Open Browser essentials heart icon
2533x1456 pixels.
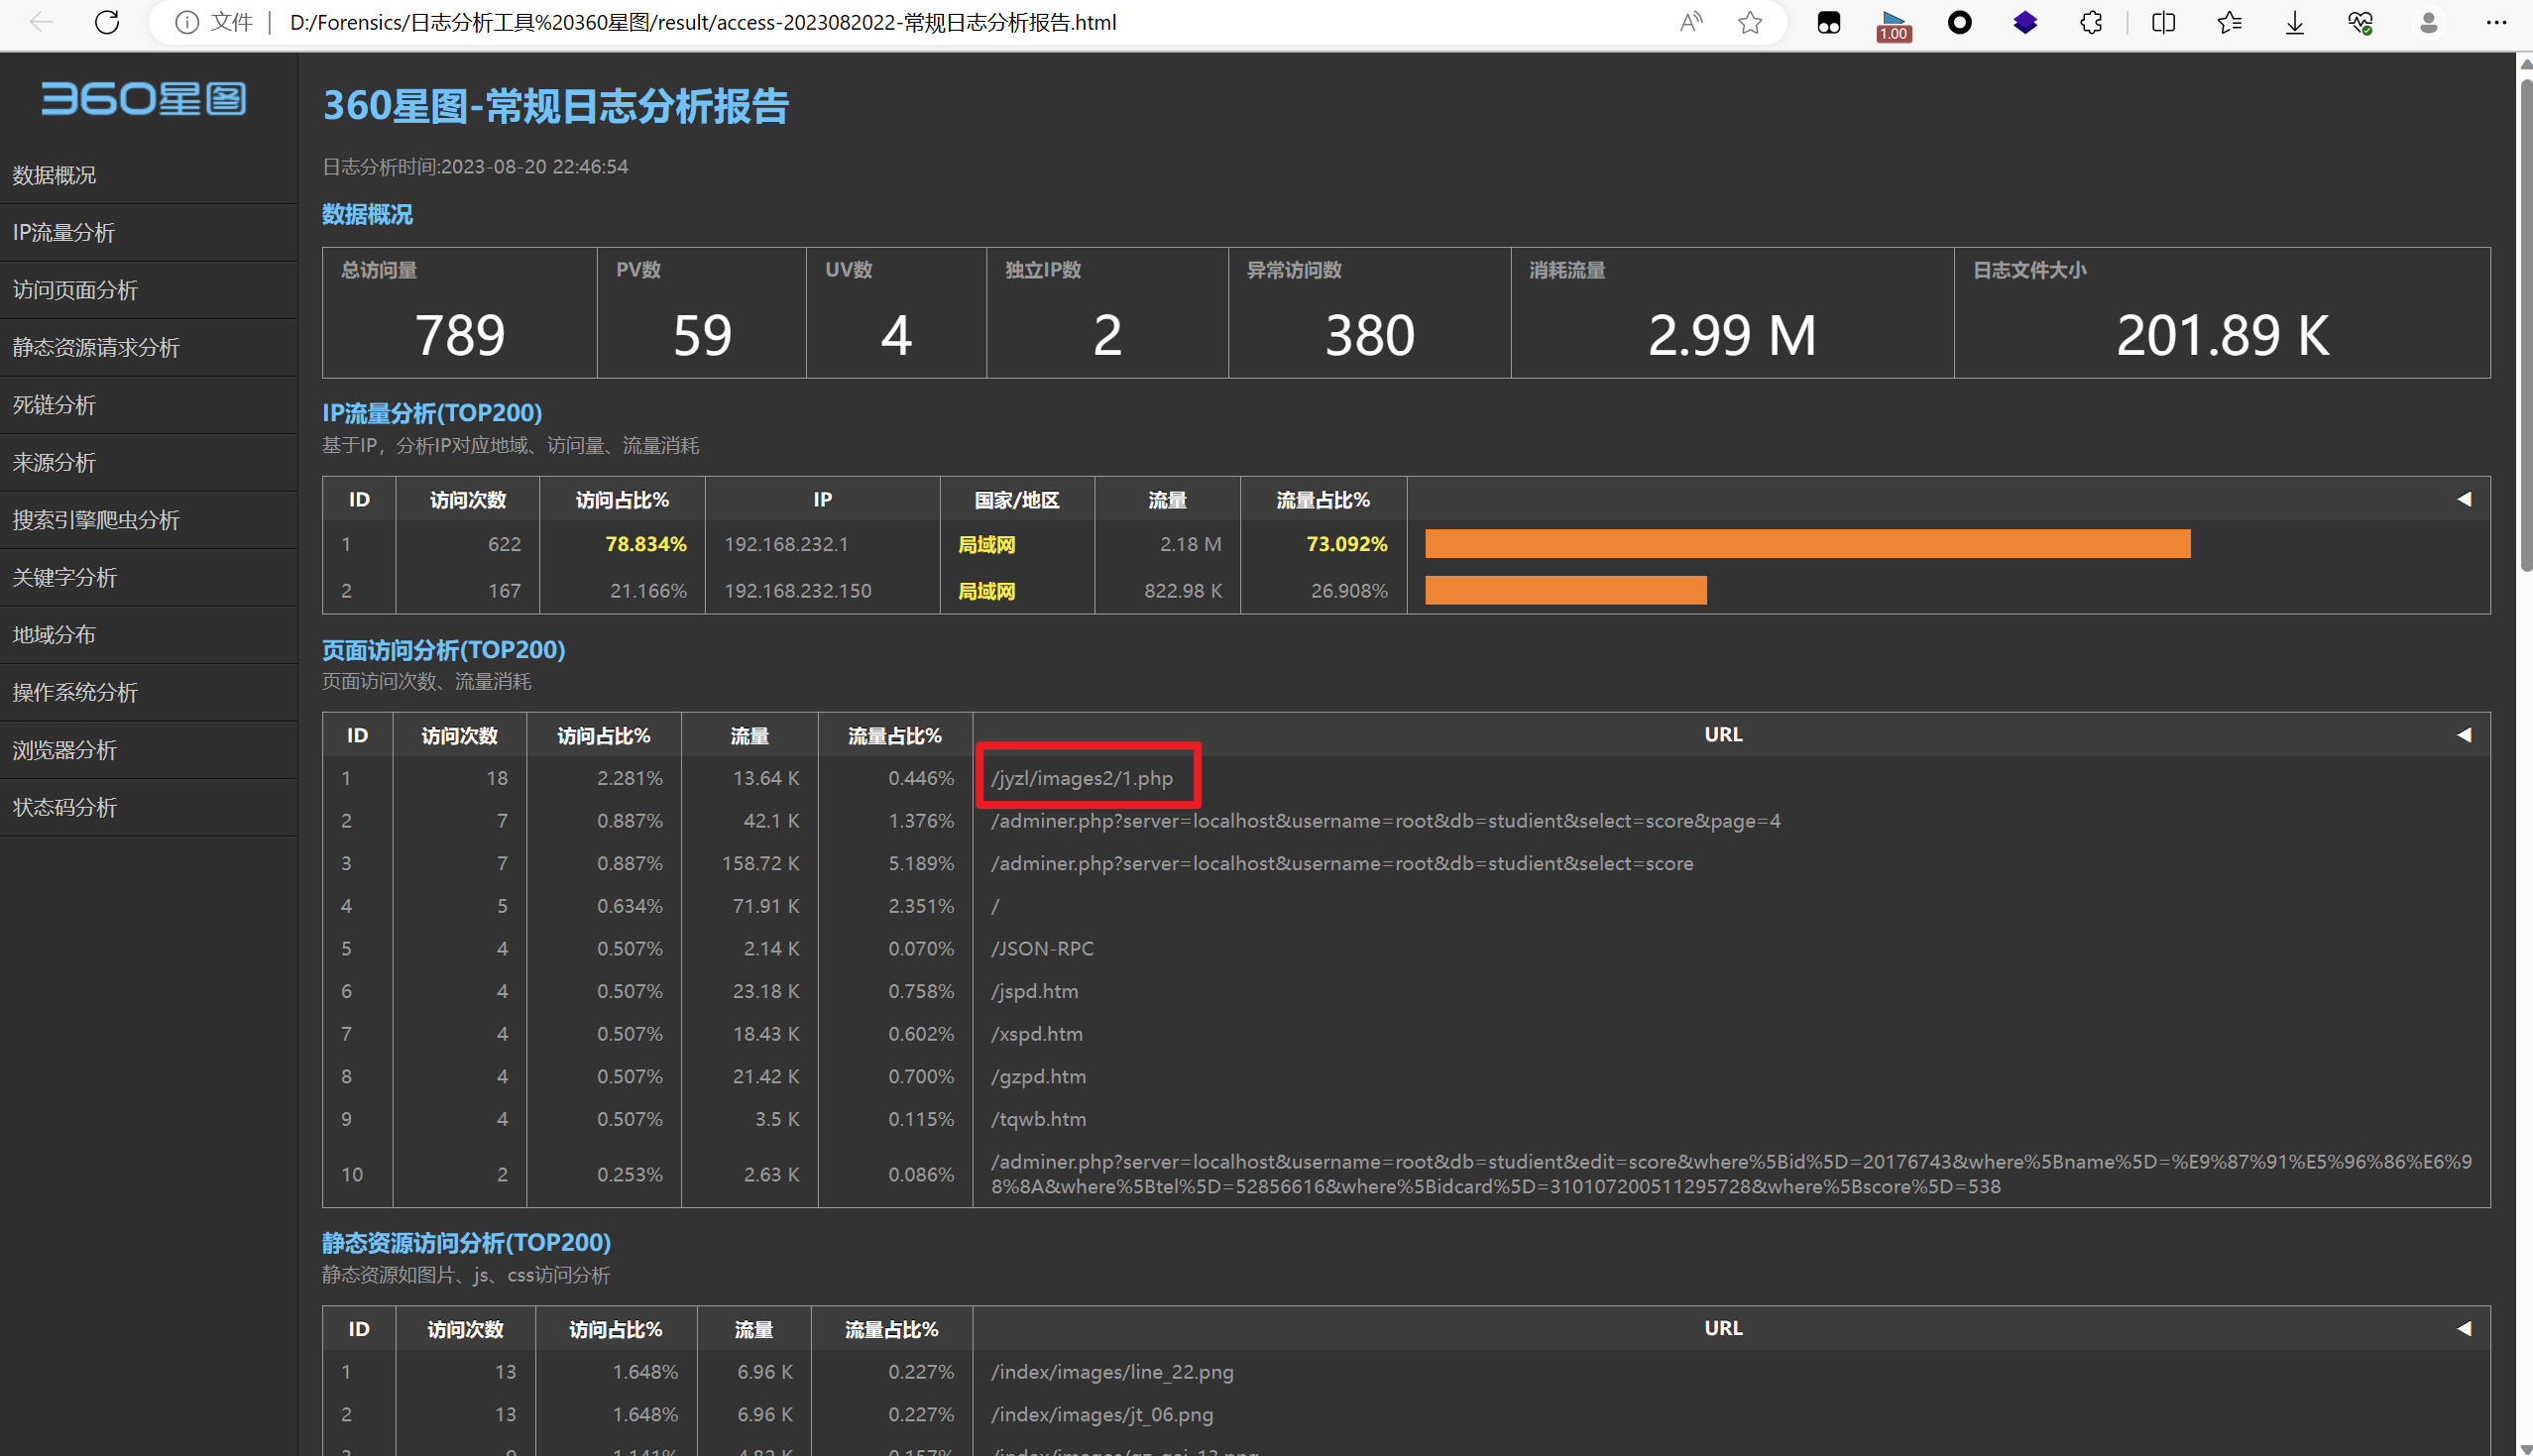pos(2361,22)
